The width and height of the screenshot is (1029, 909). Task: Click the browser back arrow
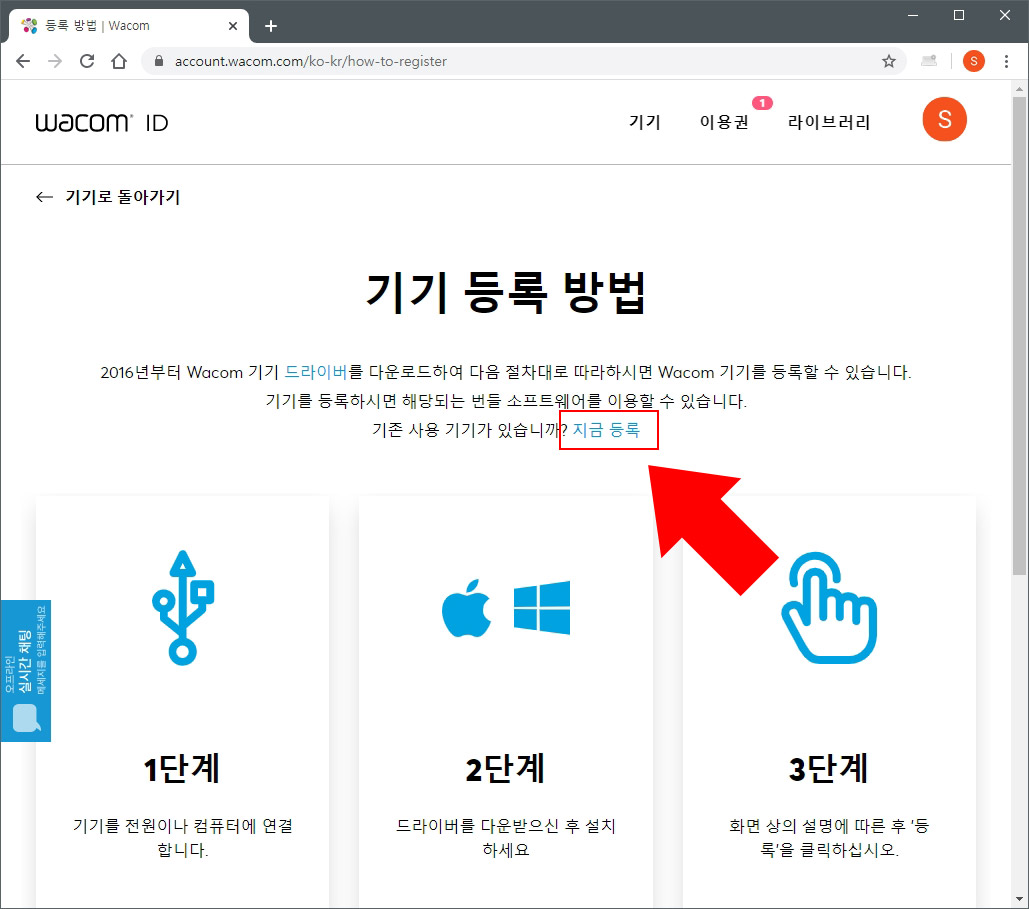pos(23,60)
